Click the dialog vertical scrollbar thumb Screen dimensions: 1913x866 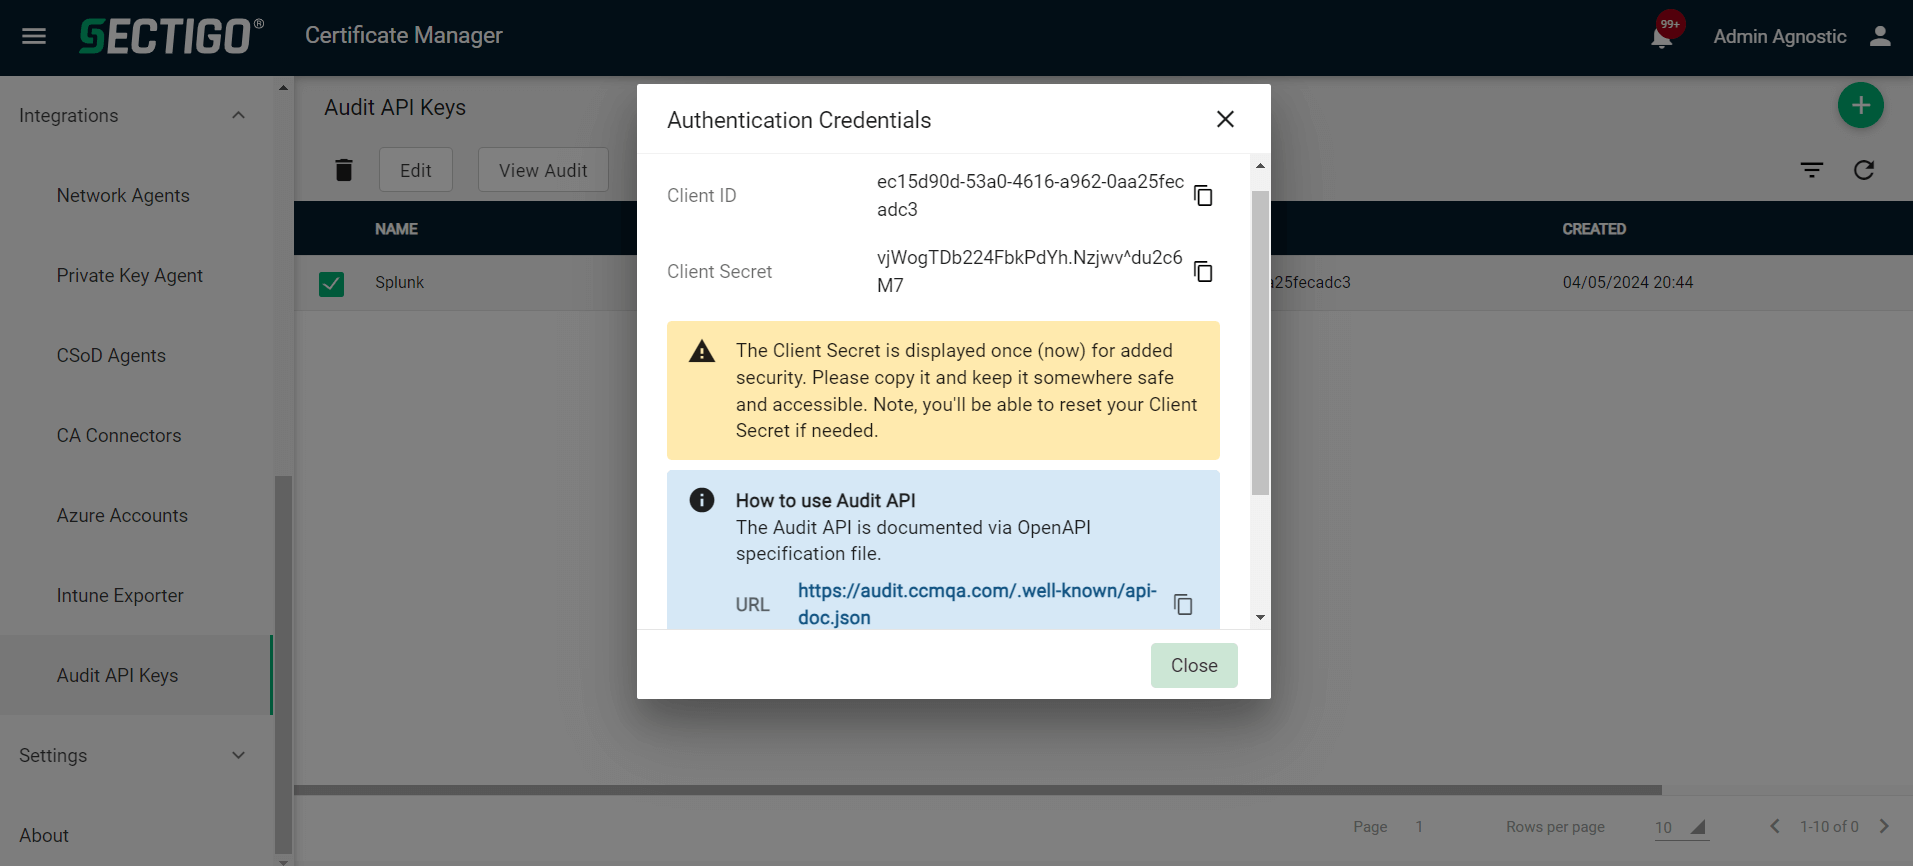tap(1260, 342)
